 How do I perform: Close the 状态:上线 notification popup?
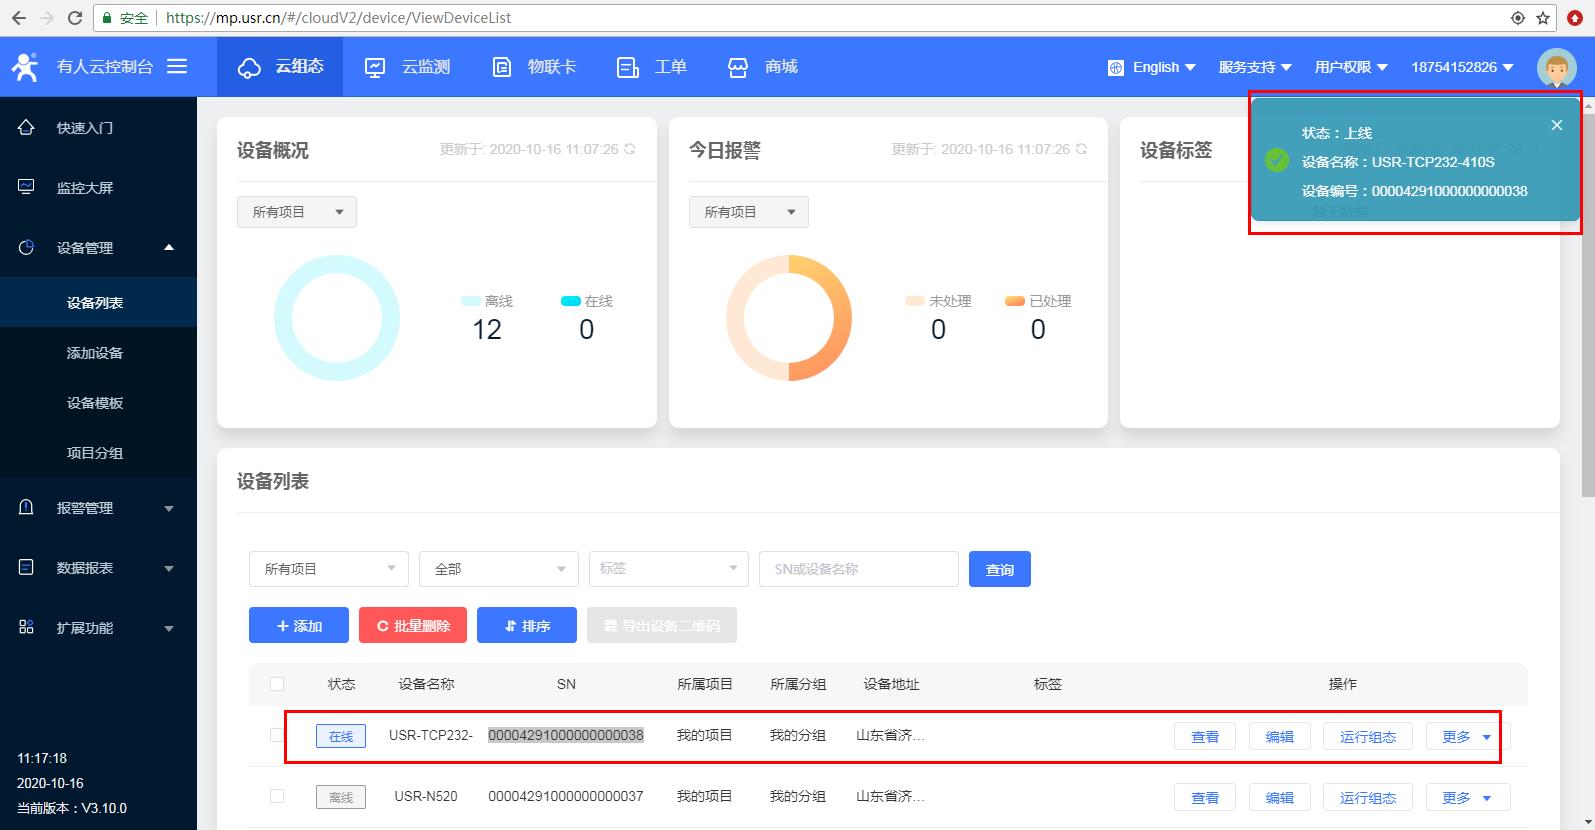click(x=1556, y=125)
